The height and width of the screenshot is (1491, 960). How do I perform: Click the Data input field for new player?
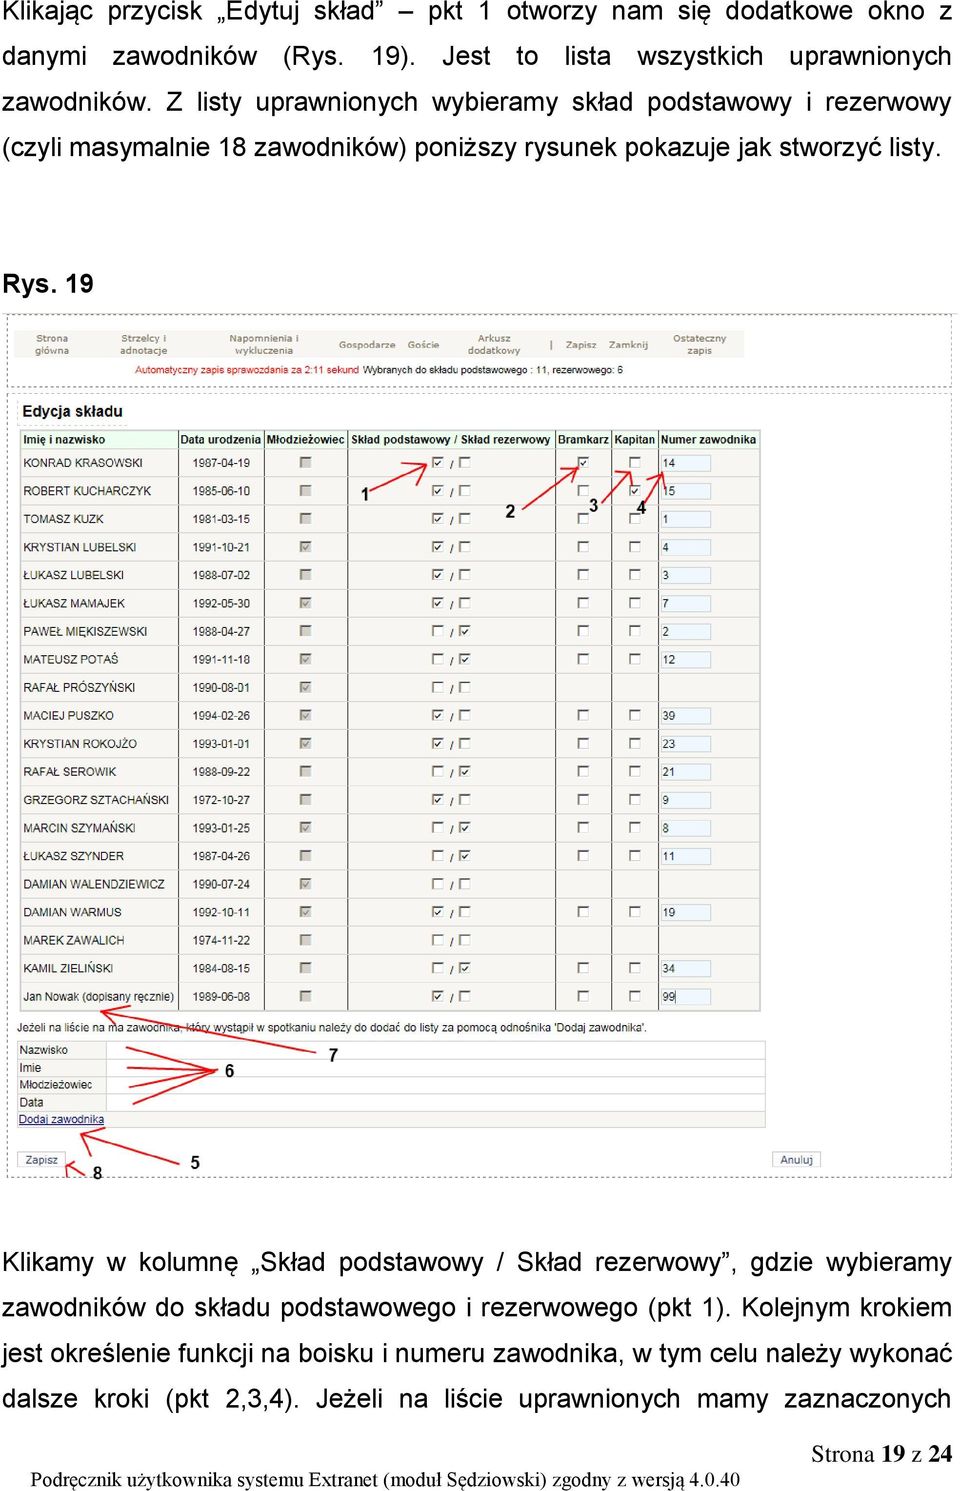(435, 1102)
